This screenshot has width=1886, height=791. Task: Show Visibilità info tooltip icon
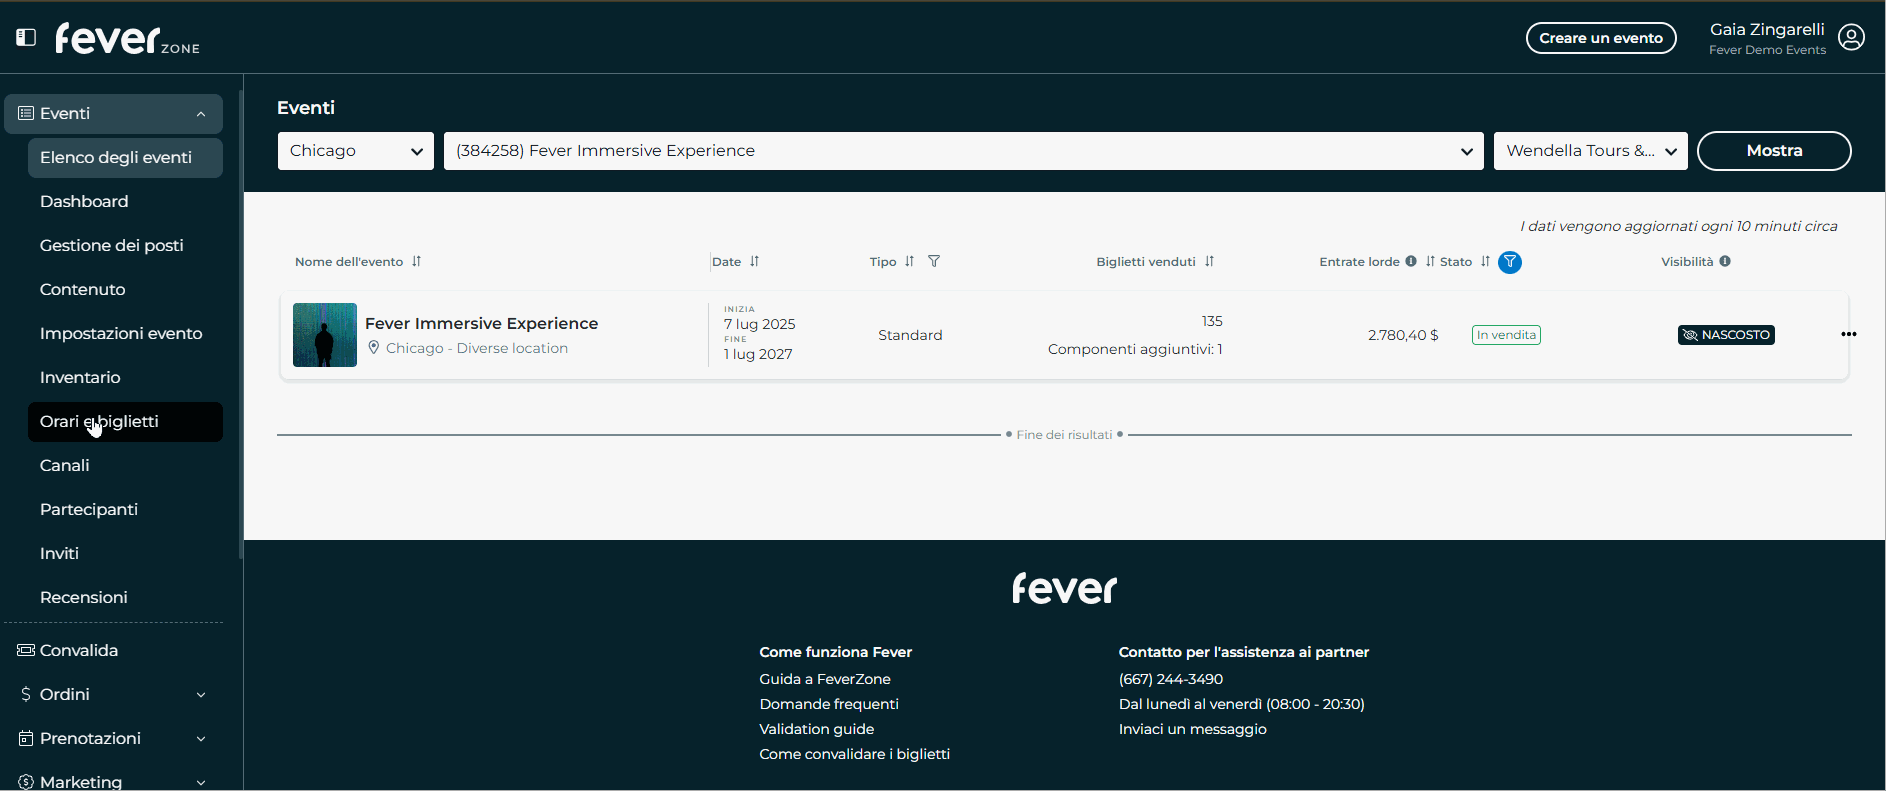point(1725,261)
